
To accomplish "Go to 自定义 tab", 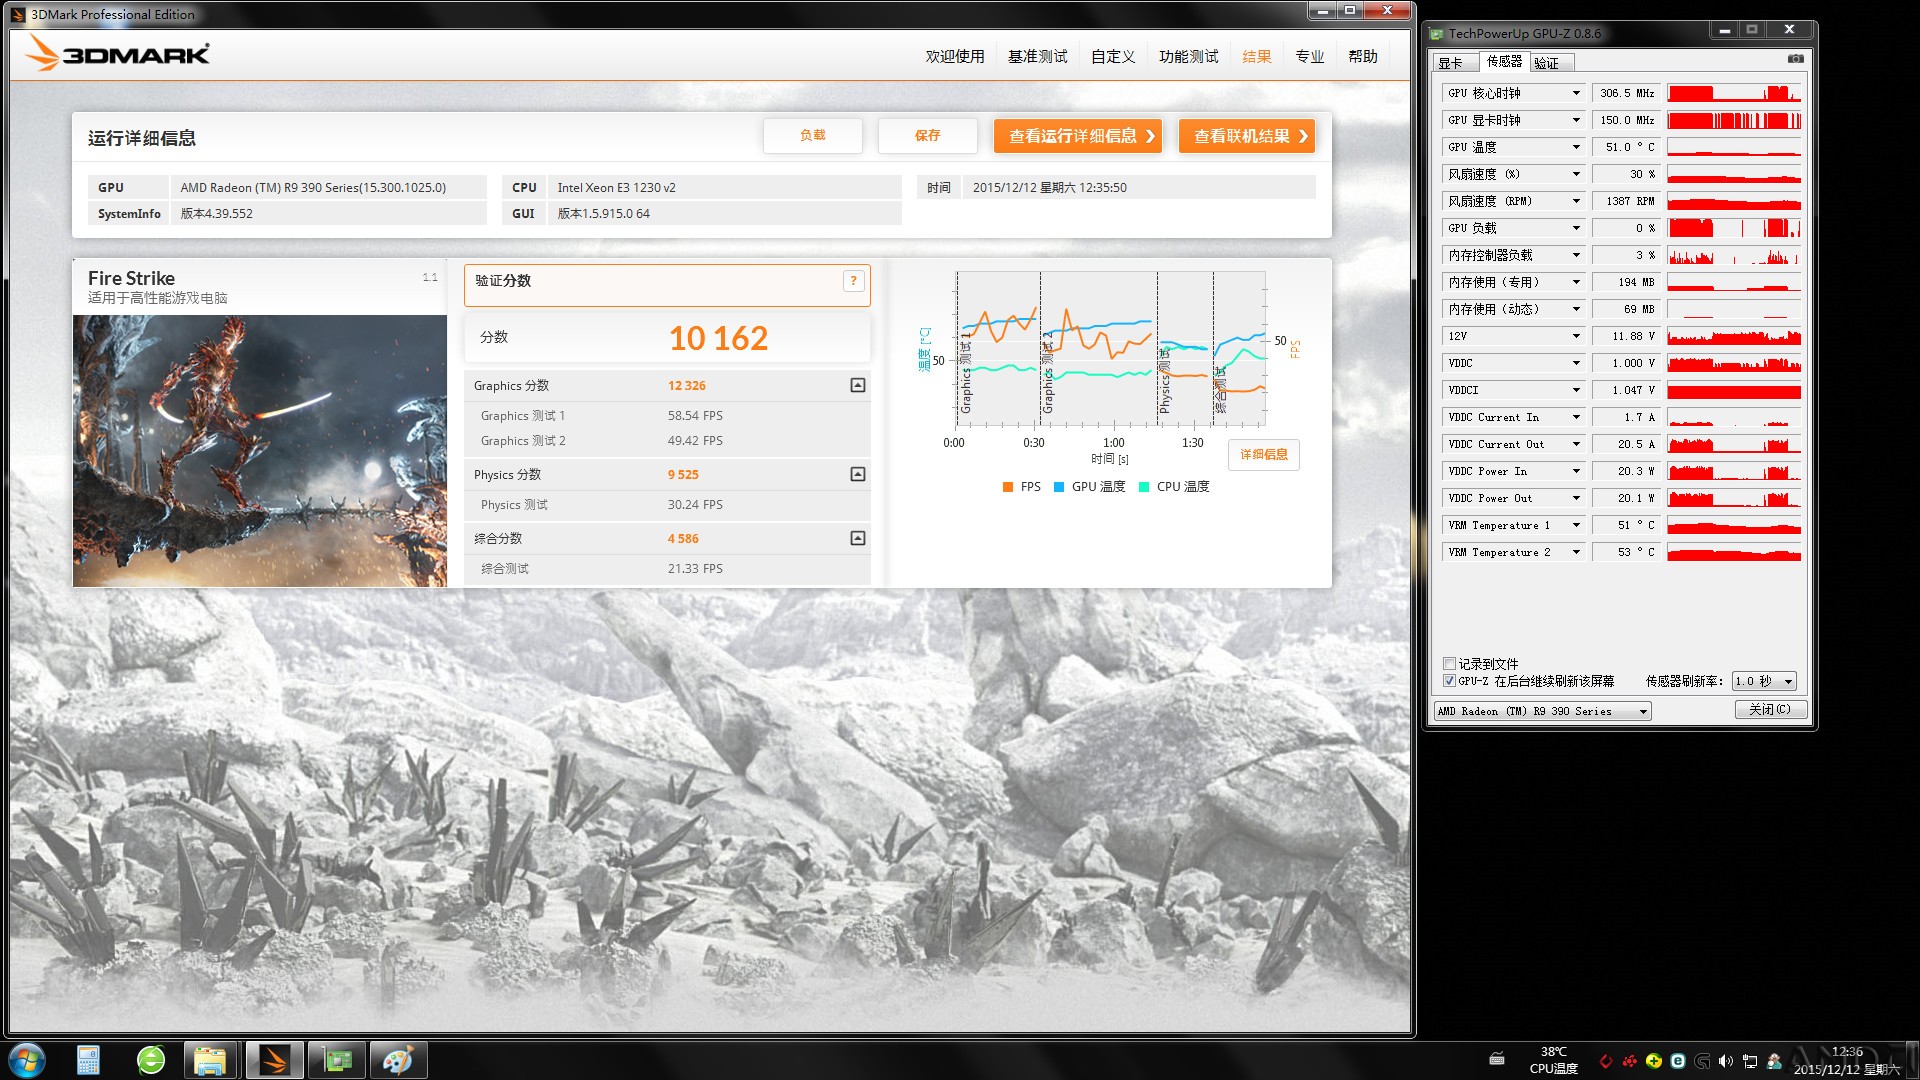I will (x=1113, y=57).
